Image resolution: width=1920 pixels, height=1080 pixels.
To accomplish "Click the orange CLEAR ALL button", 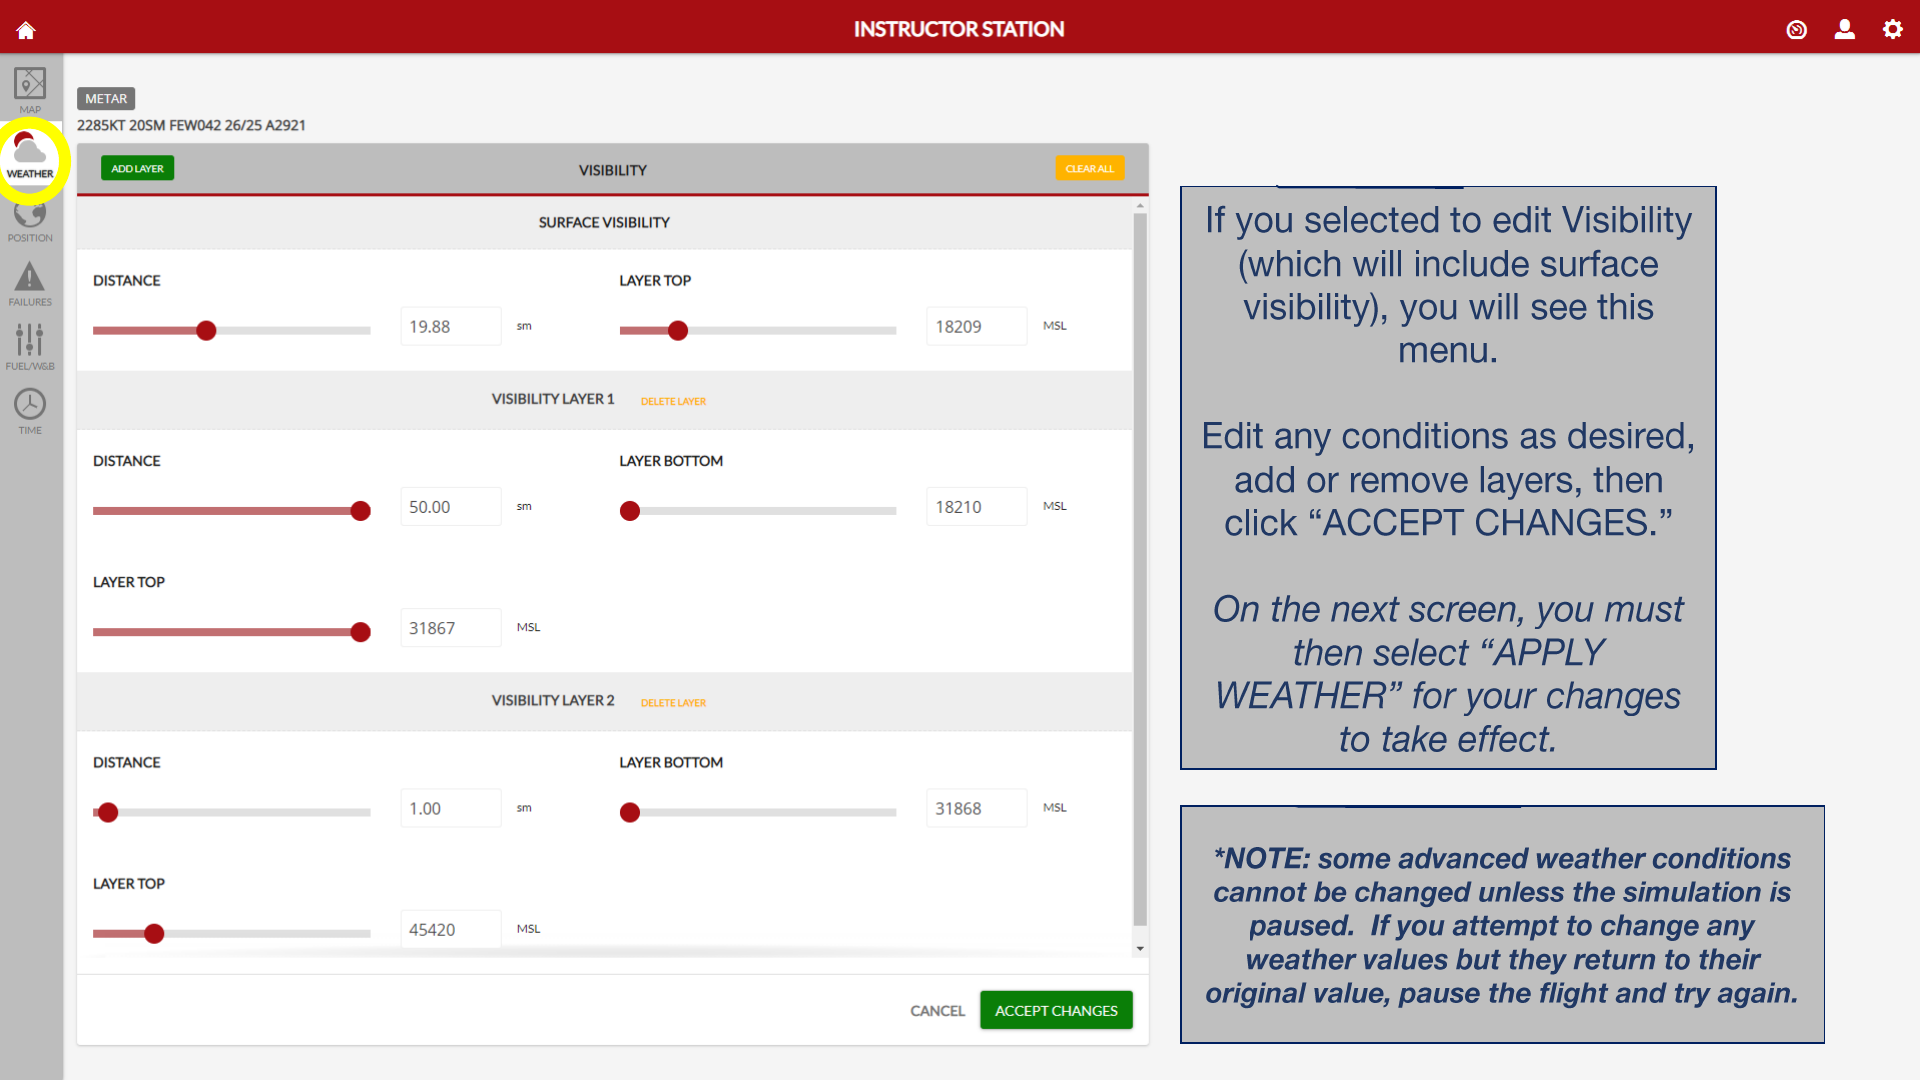I will click(x=1089, y=168).
